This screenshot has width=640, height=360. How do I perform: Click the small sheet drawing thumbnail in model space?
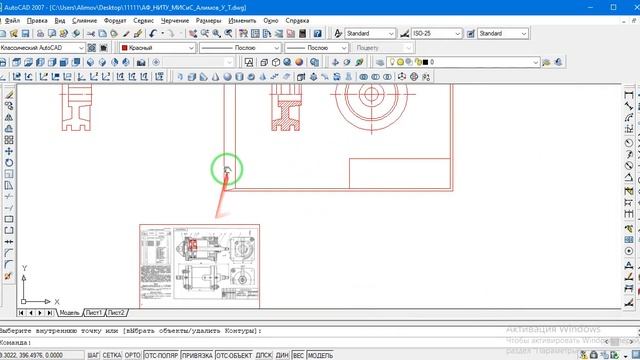coord(199,266)
